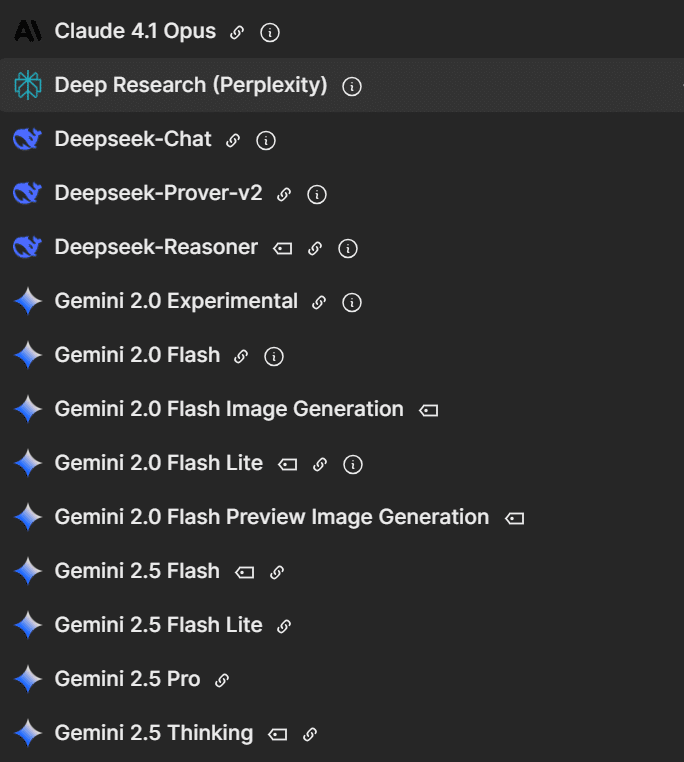Screen dimensions: 684x762
Task: Click tag icon next to Gemini 2.5 Flash
Action: (x=244, y=572)
